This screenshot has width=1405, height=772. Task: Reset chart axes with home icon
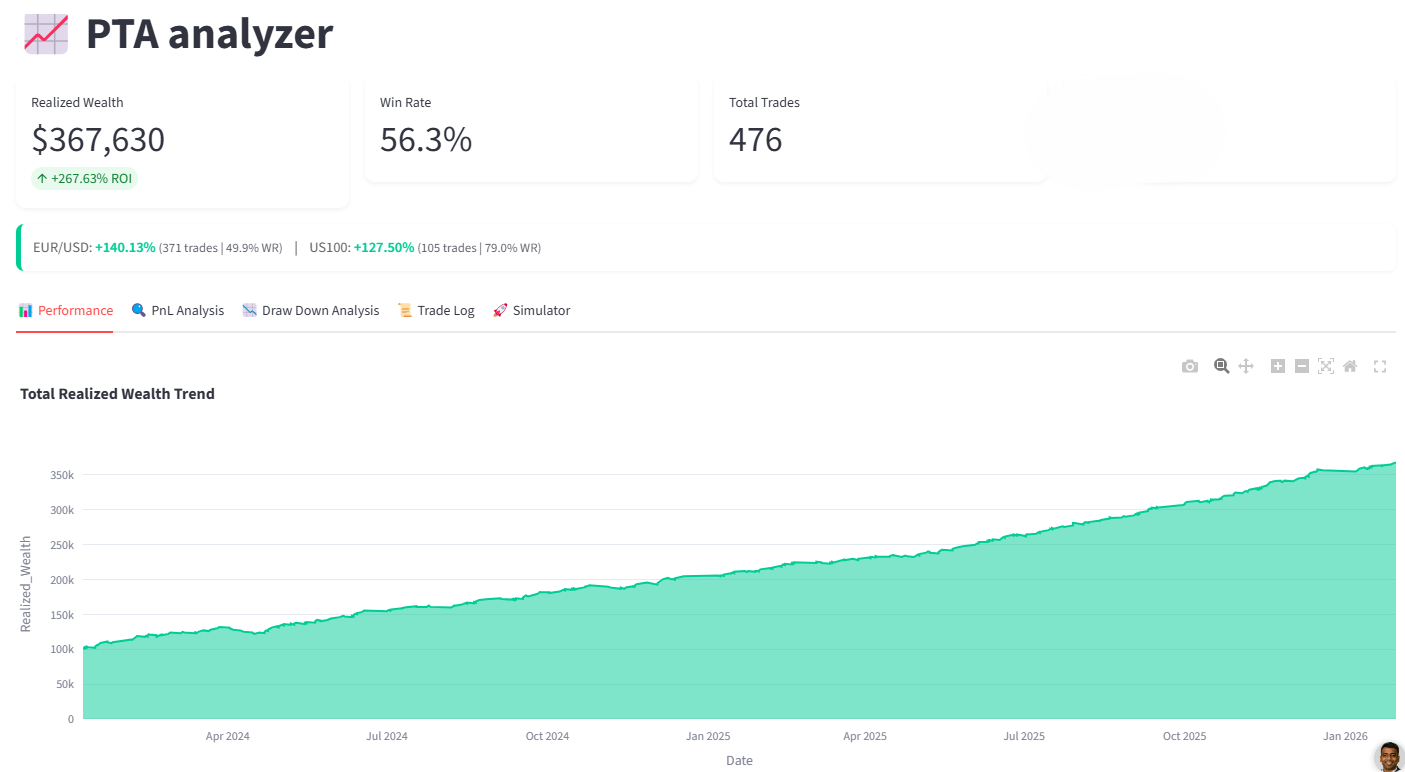tap(1350, 366)
